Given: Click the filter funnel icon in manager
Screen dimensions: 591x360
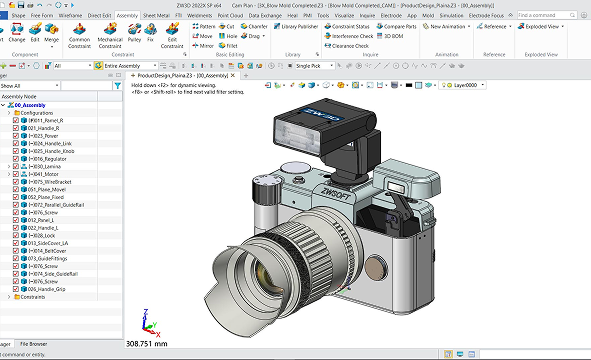Looking at the screenshot, I should click(118, 86).
